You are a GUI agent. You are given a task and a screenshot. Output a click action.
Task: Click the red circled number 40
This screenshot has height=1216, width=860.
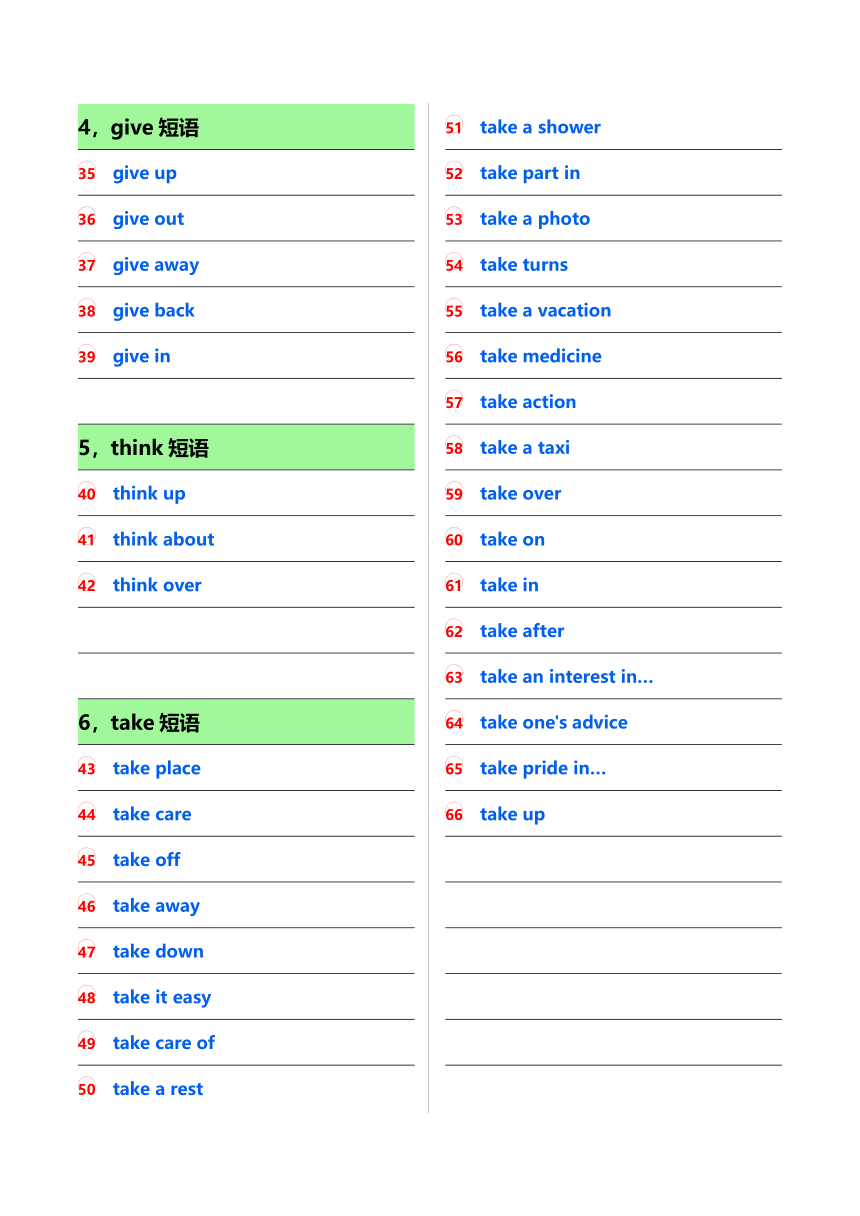coord(87,493)
